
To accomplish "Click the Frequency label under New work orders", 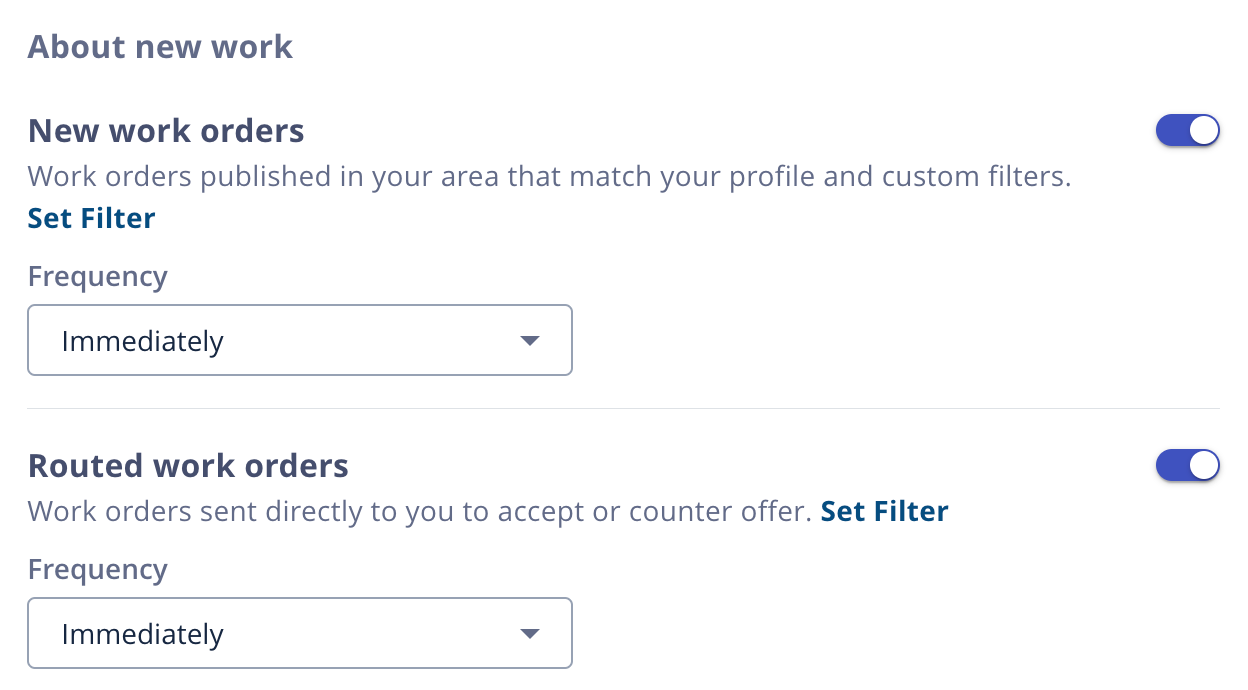I will point(97,276).
